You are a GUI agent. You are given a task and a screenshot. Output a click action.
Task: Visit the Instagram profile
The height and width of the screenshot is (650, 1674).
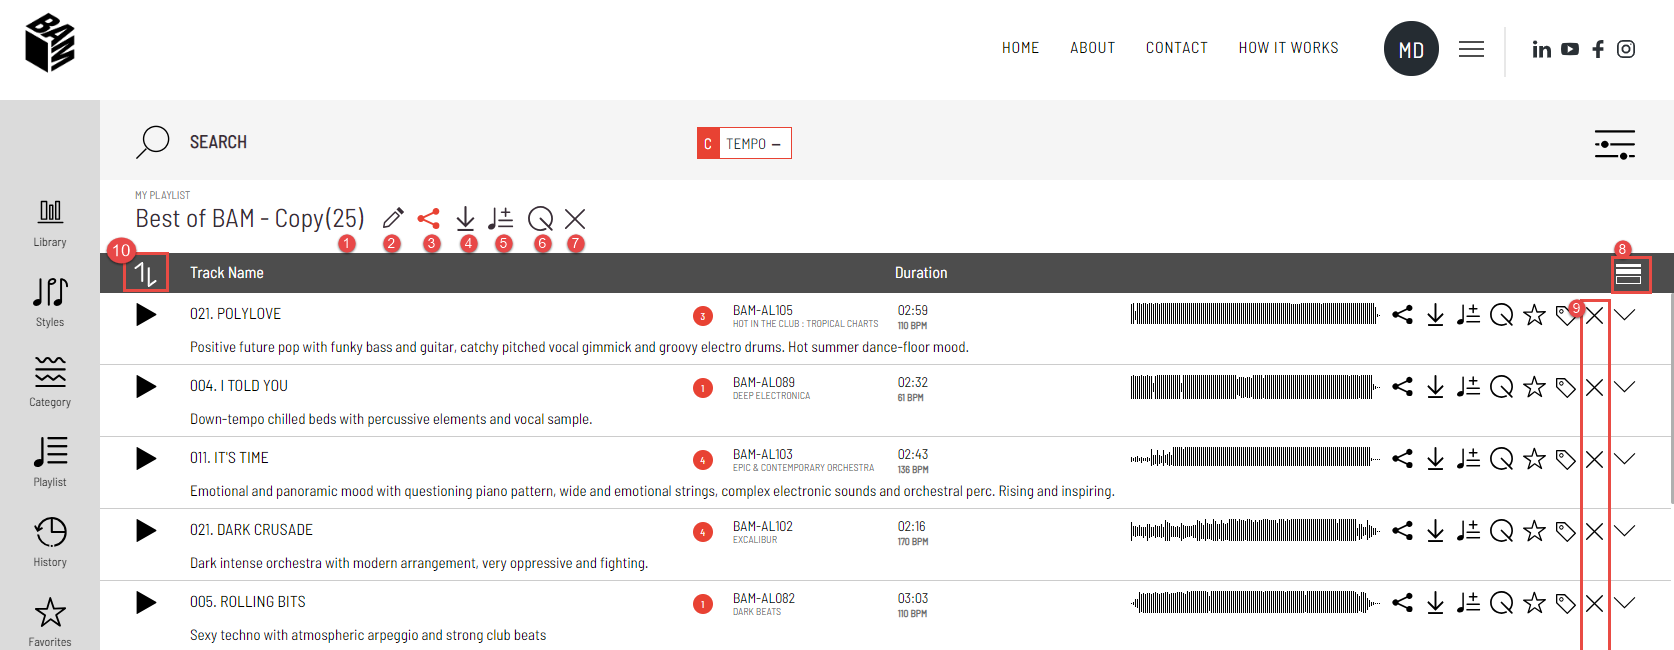tap(1626, 49)
